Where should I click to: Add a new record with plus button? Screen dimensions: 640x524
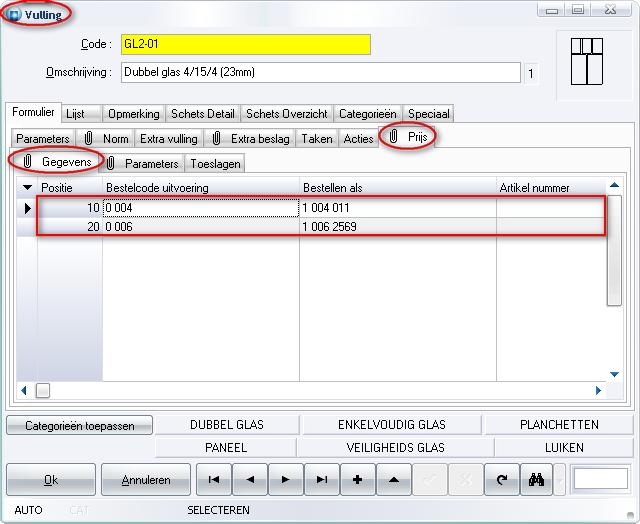click(358, 480)
